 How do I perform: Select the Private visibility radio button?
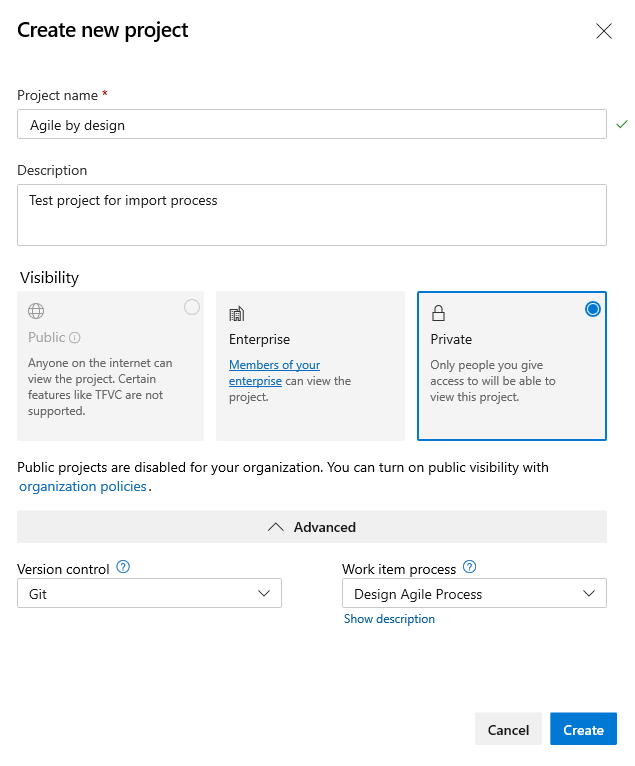point(593,309)
